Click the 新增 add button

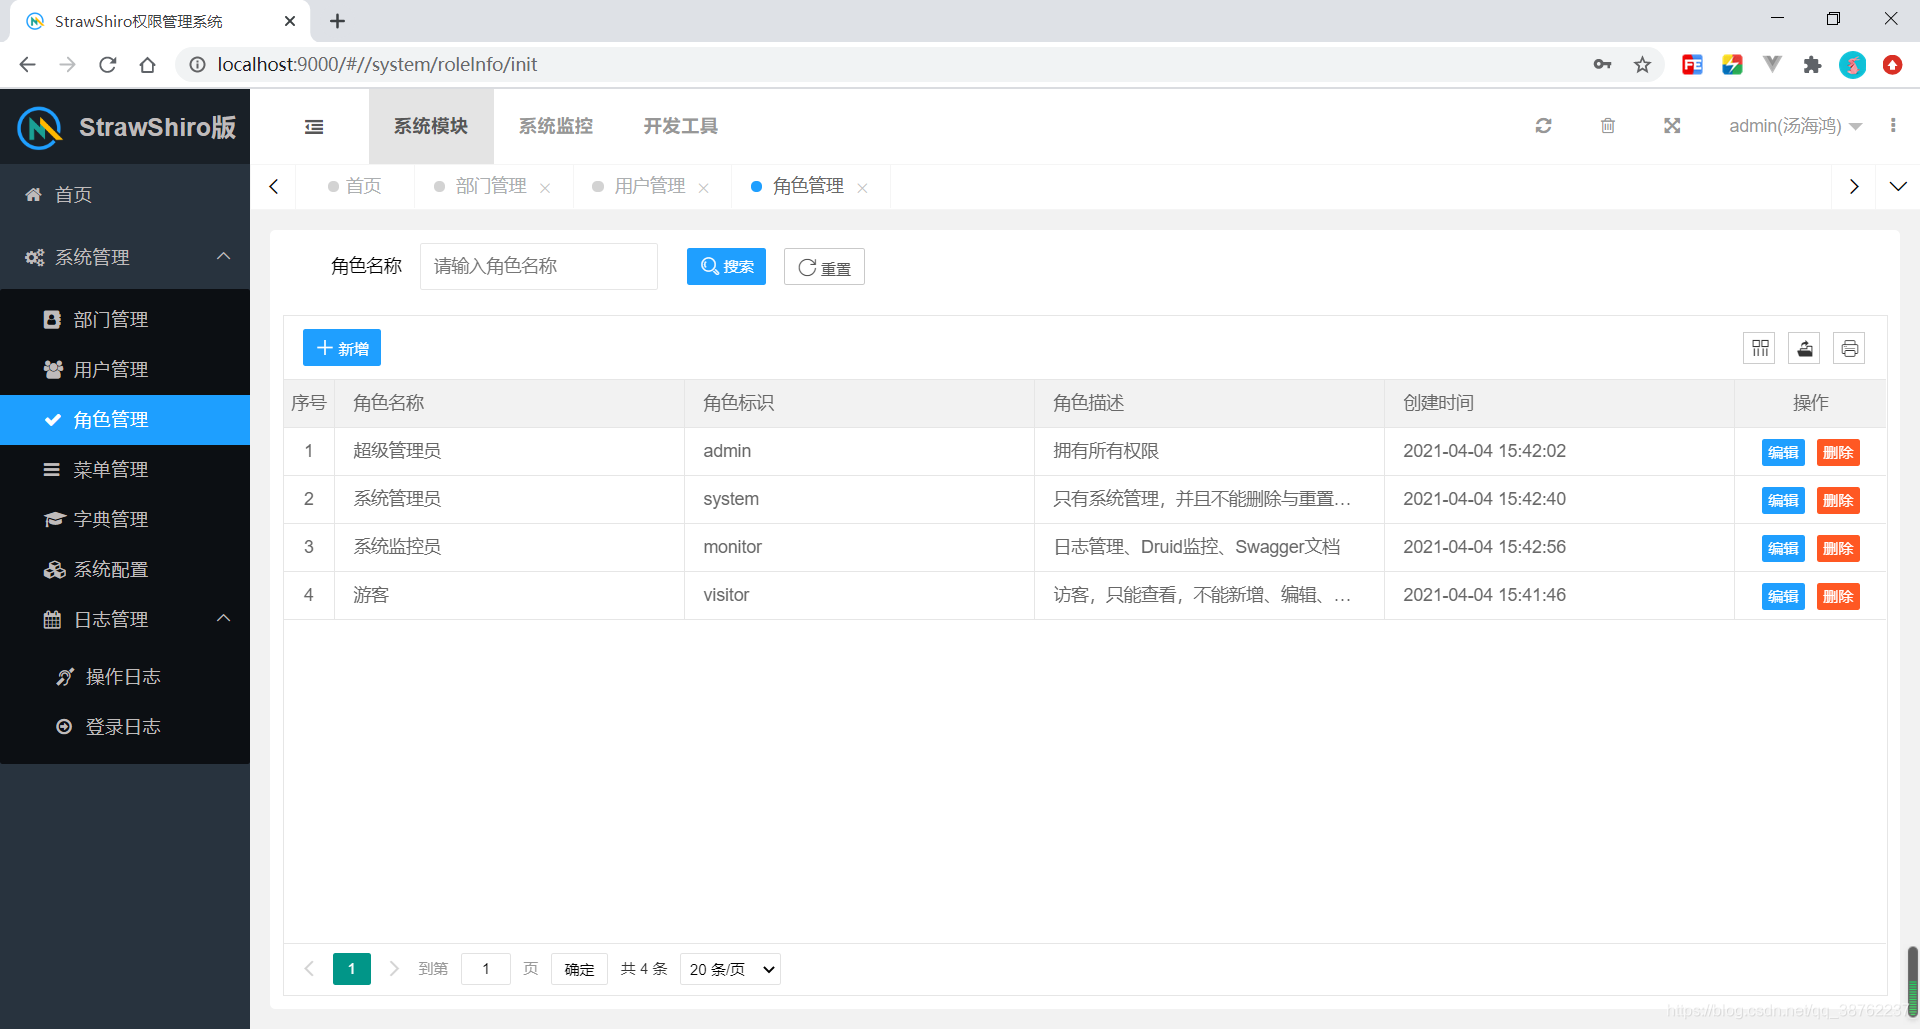tap(342, 348)
